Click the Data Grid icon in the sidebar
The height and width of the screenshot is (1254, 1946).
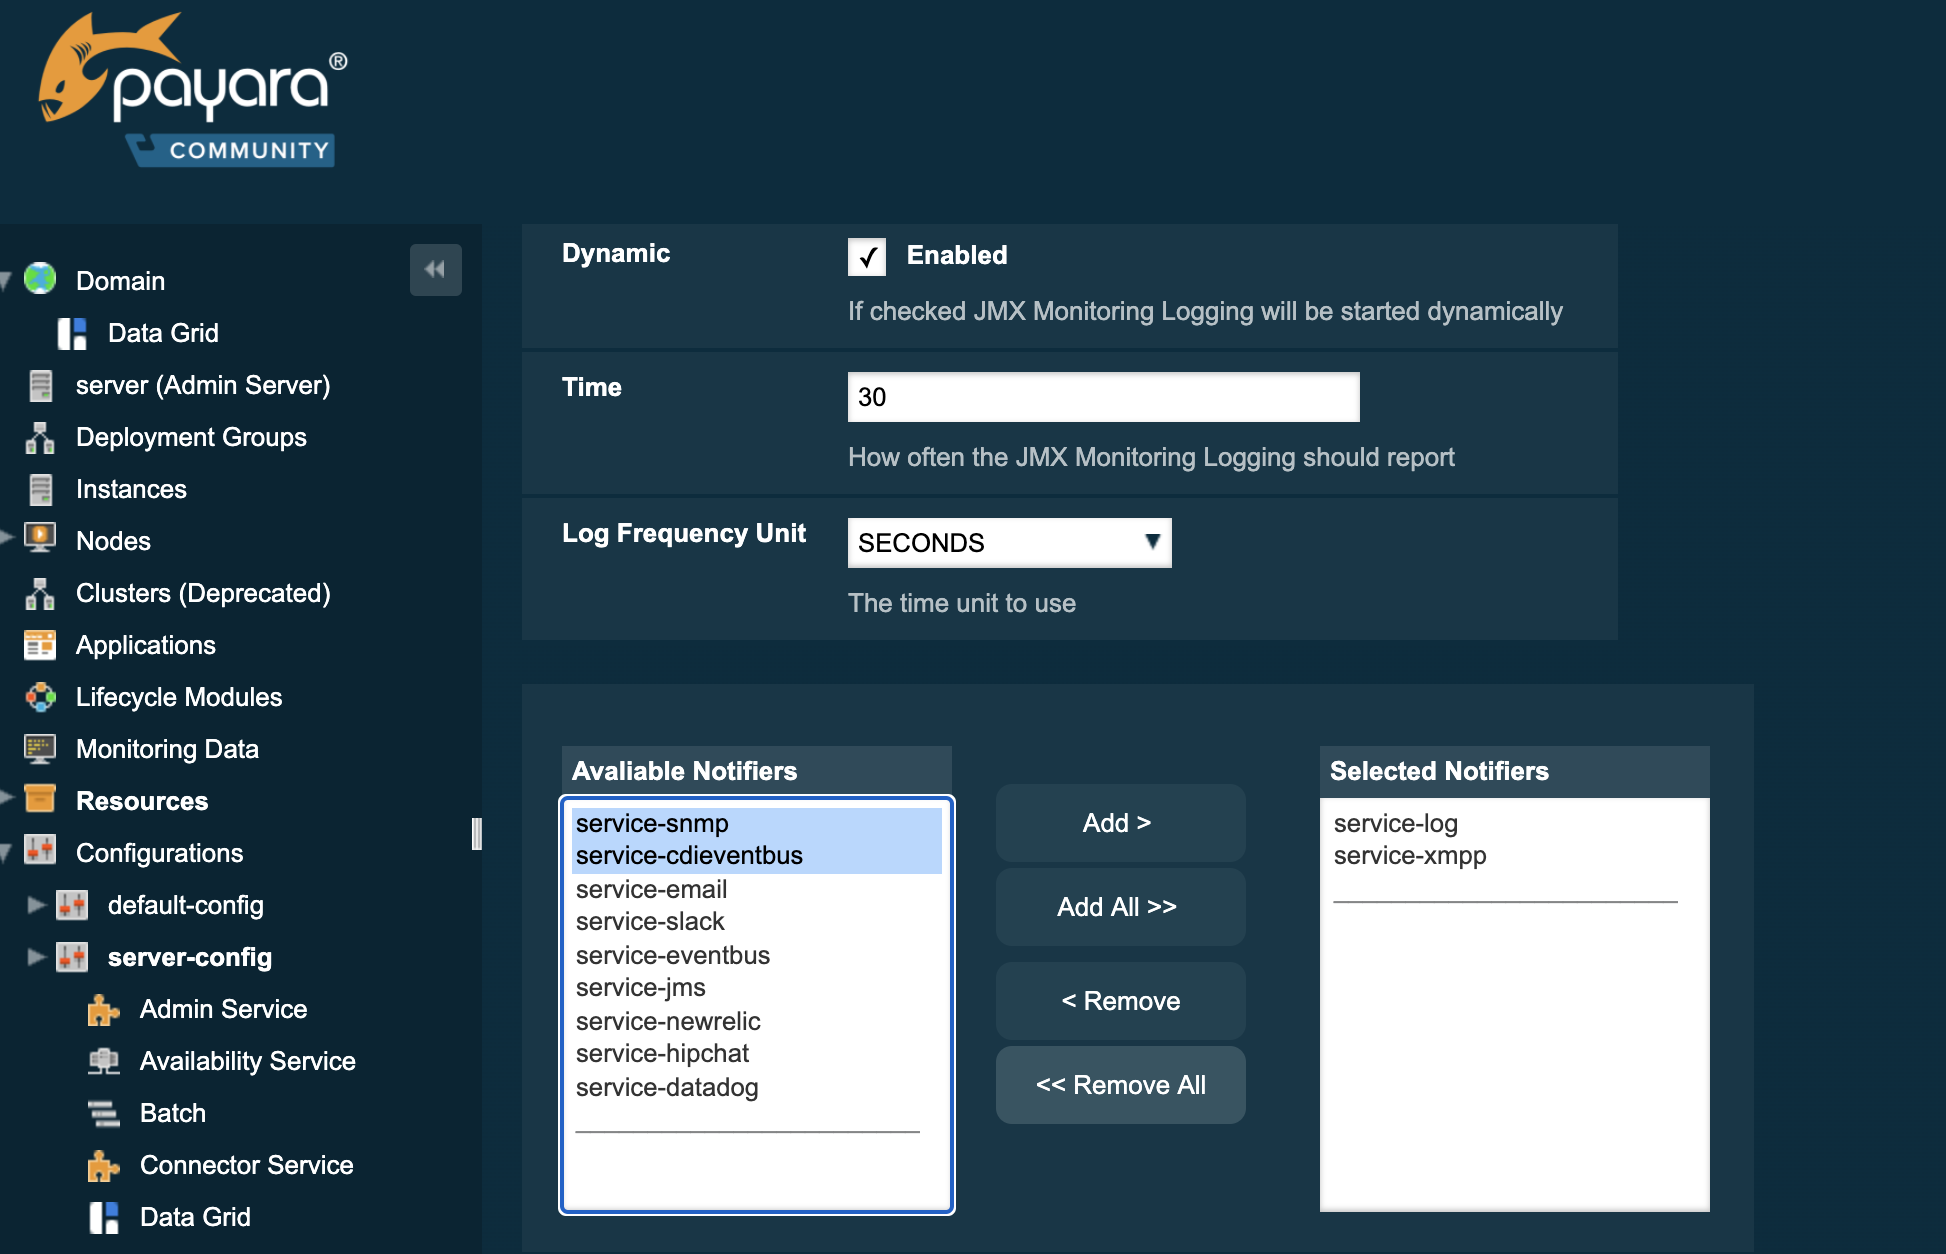(73, 333)
